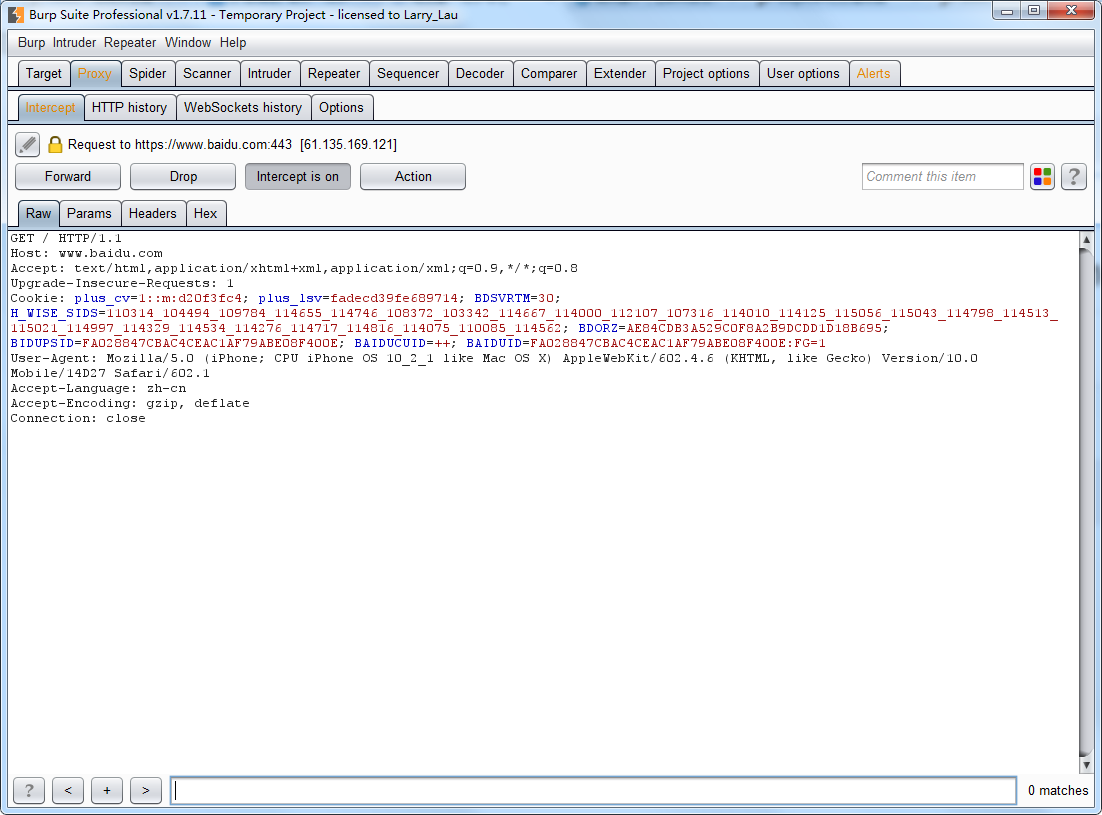Viewport: 1102px width, 815px height.
Task: Toggle the Intercept is on button
Action: pyautogui.click(x=297, y=177)
